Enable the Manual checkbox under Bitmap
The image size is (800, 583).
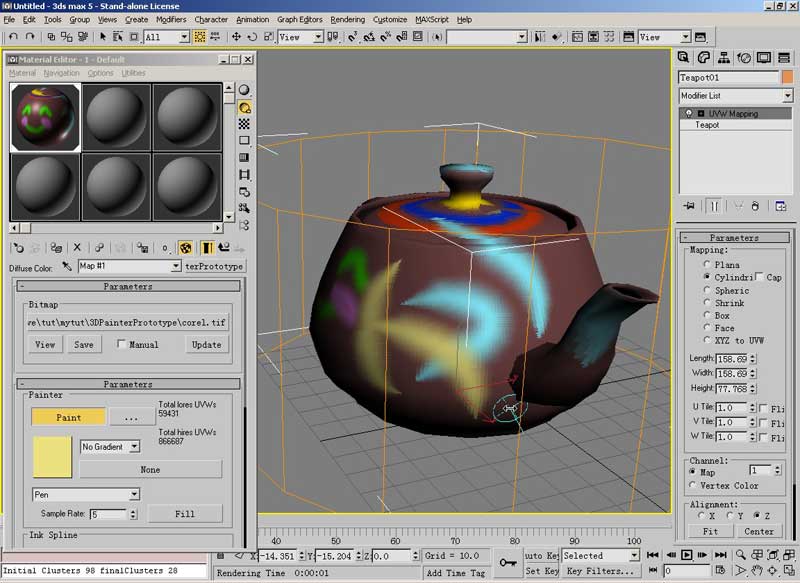pos(121,345)
